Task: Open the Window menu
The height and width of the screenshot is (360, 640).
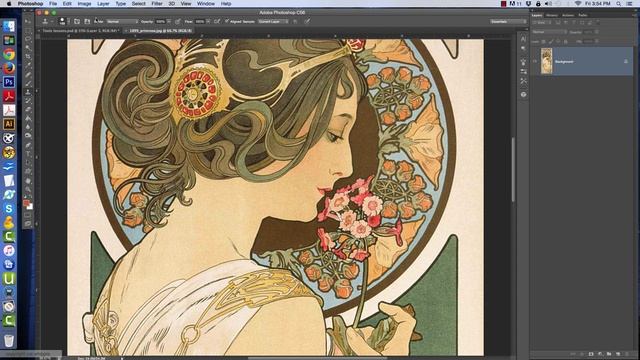Action: click(206, 3)
